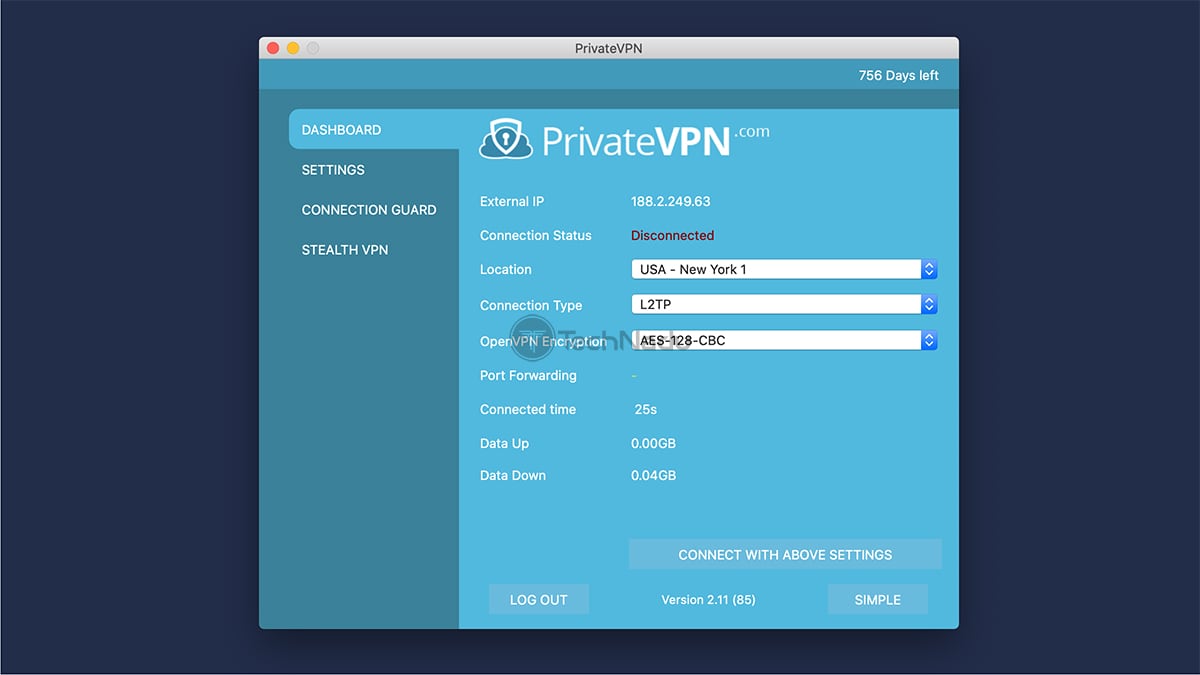Go to the Stealth VPN tab
Screen dimensions: 1200x675
click(x=345, y=250)
